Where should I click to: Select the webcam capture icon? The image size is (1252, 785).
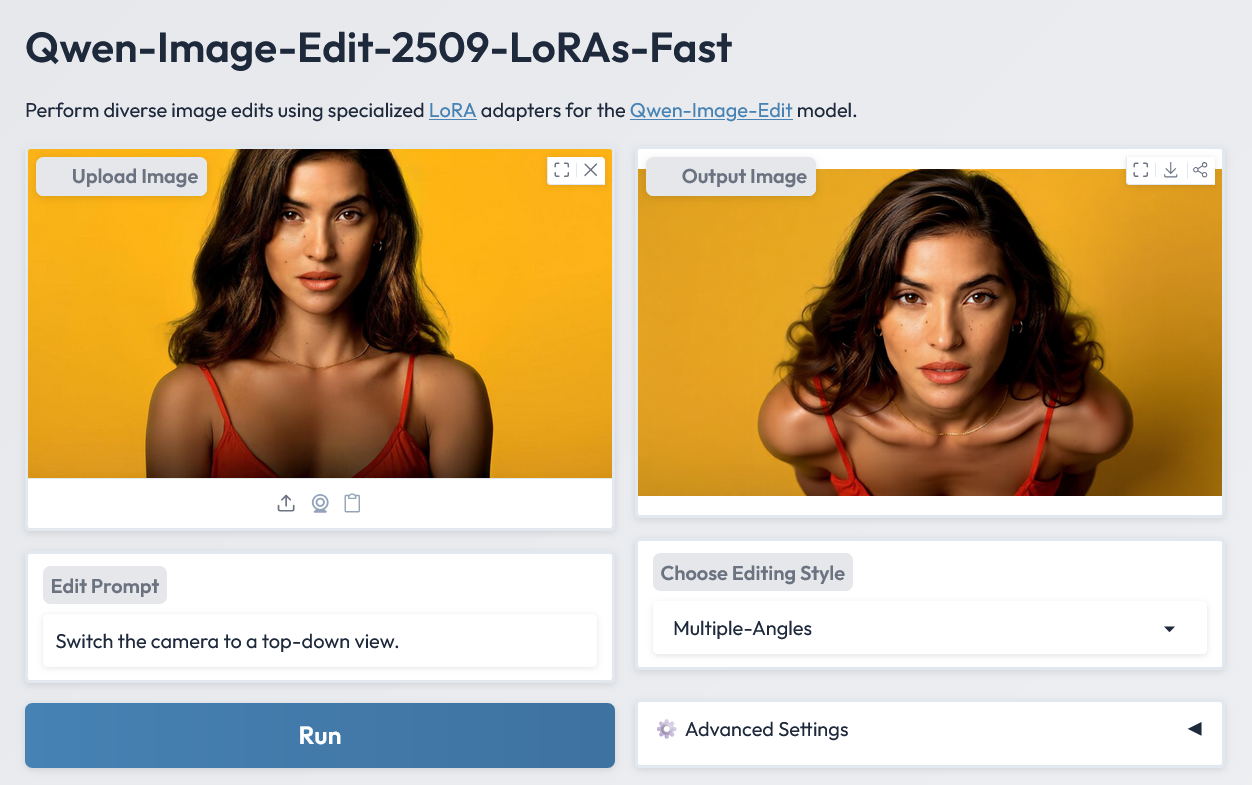tap(320, 503)
